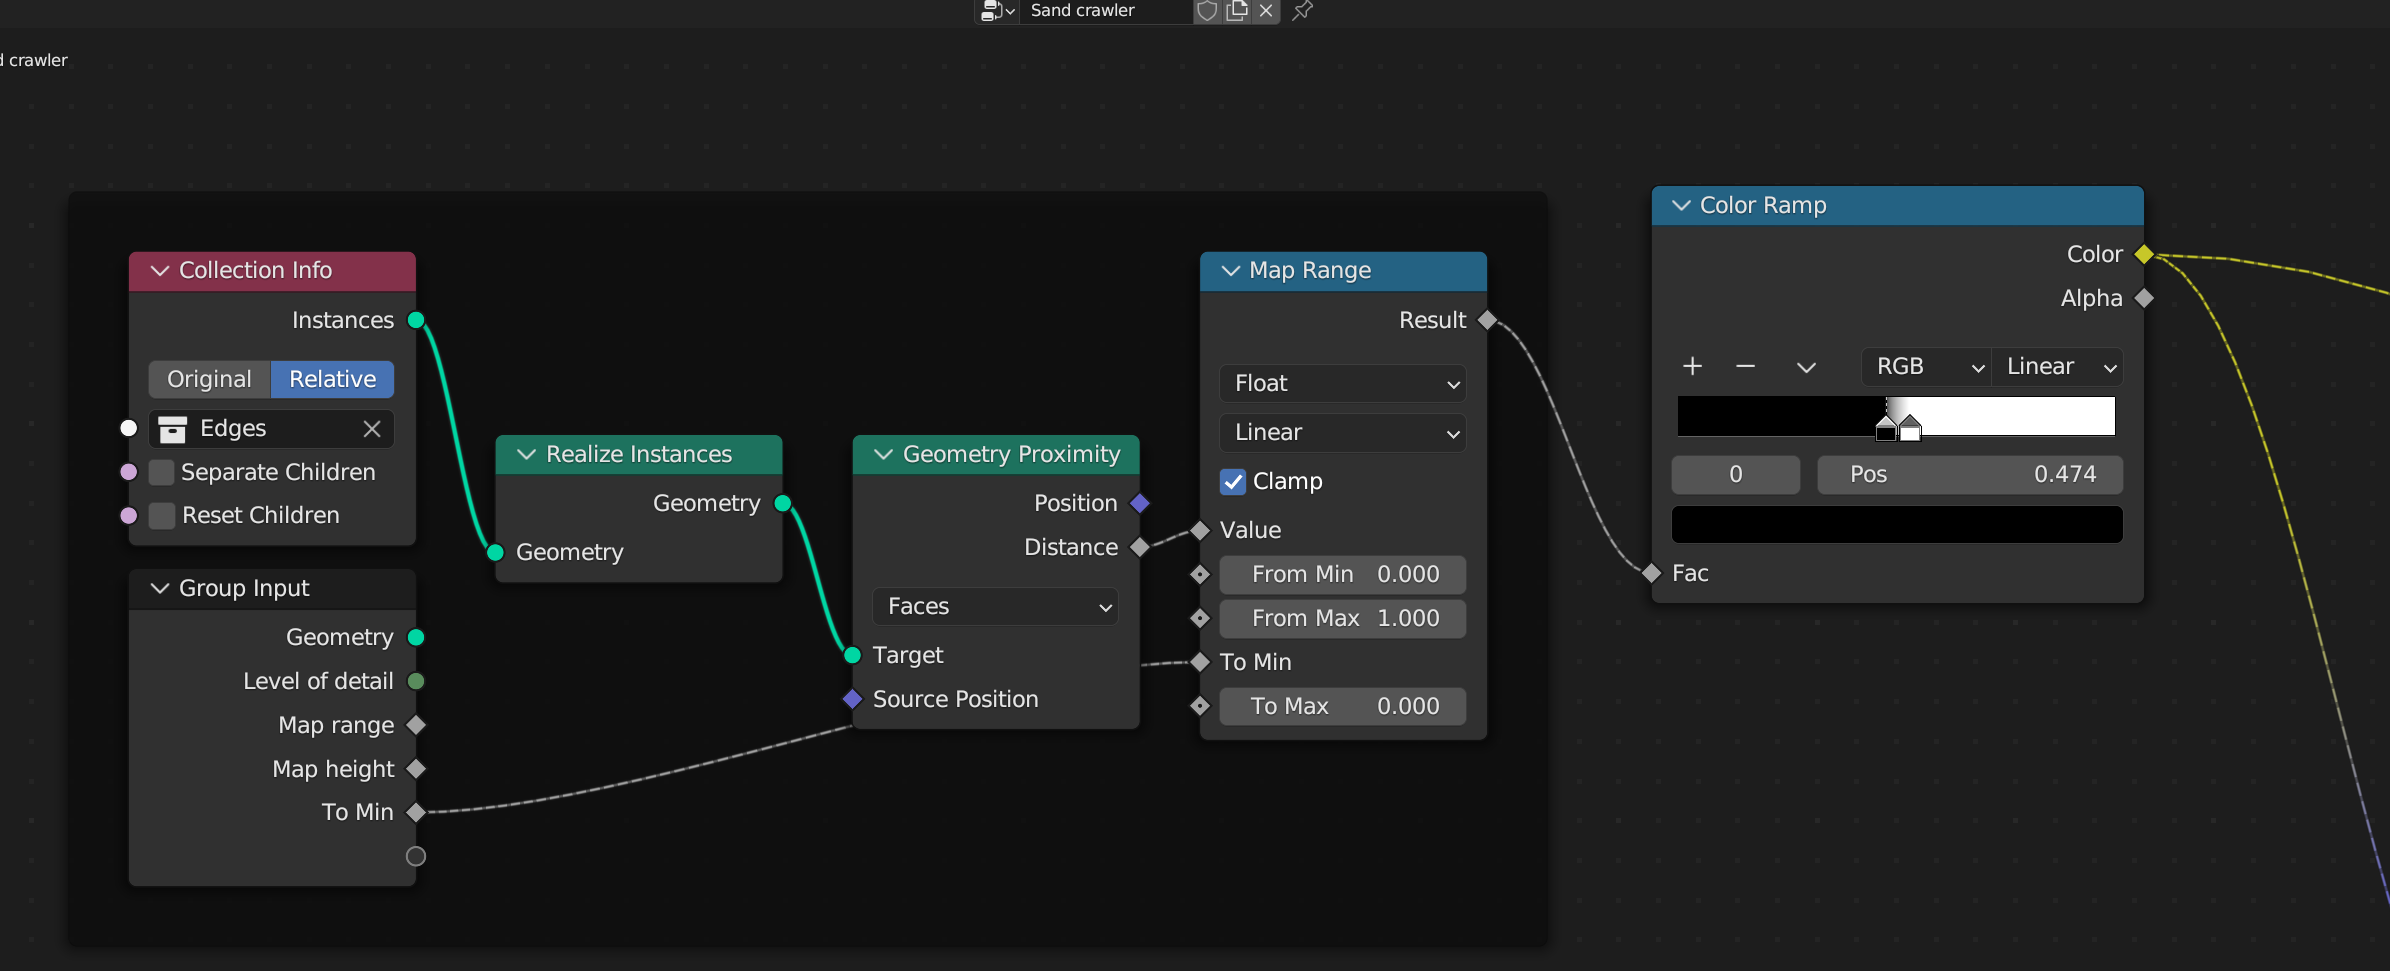Remove color stop with minus icon

pyautogui.click(x=1746, y=366)
